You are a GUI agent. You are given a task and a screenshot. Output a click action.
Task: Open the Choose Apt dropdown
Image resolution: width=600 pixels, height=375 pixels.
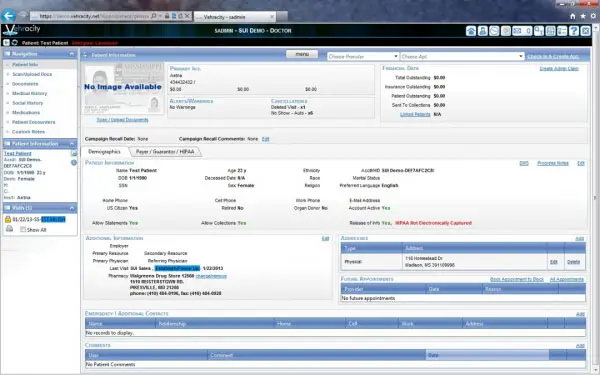(x=462, y=56)
